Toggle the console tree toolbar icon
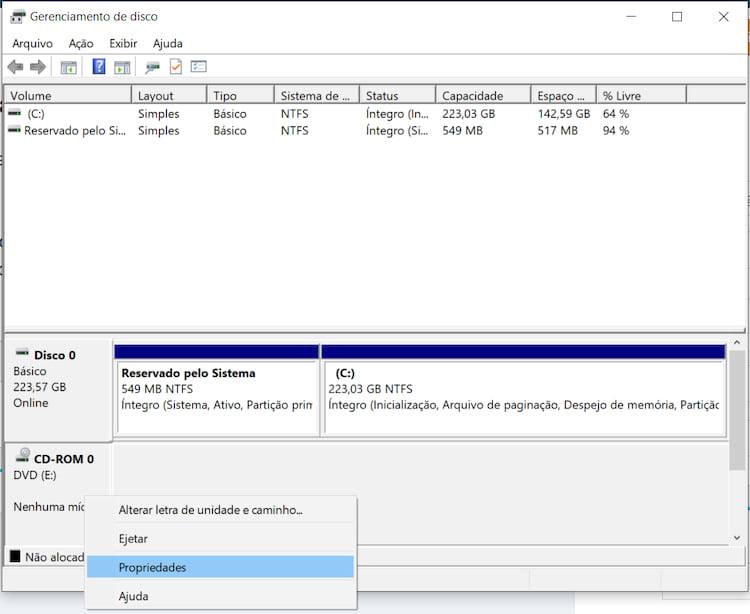 (68, 67)
